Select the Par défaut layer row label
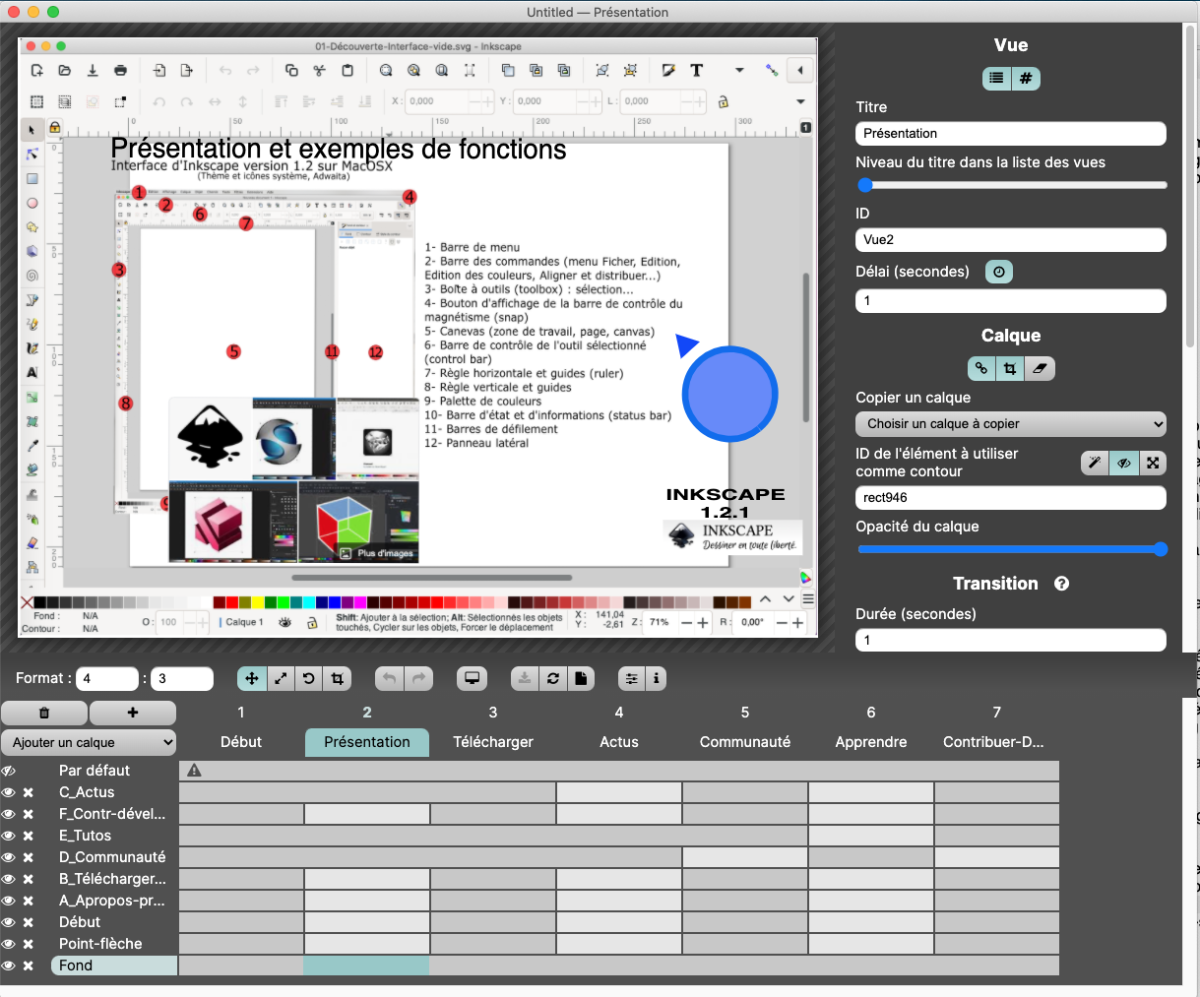This screenshot has width=1200, height=997. (x=94, y=771)
